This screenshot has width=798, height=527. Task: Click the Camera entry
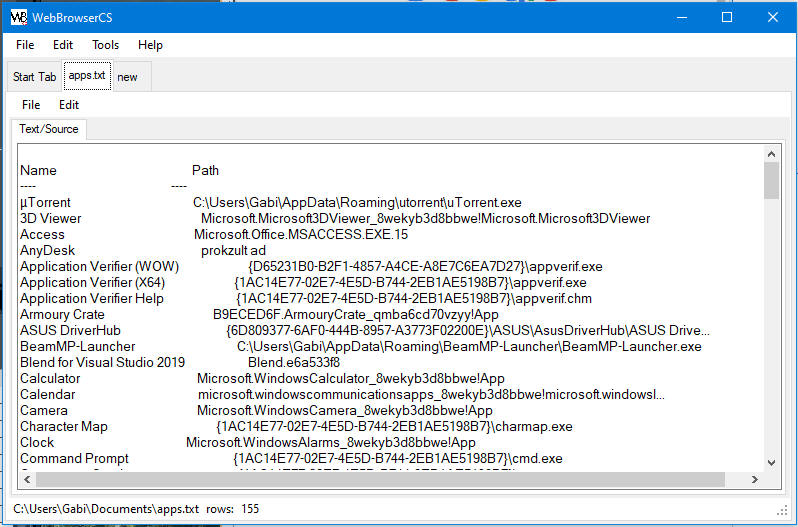click(44, 411)
